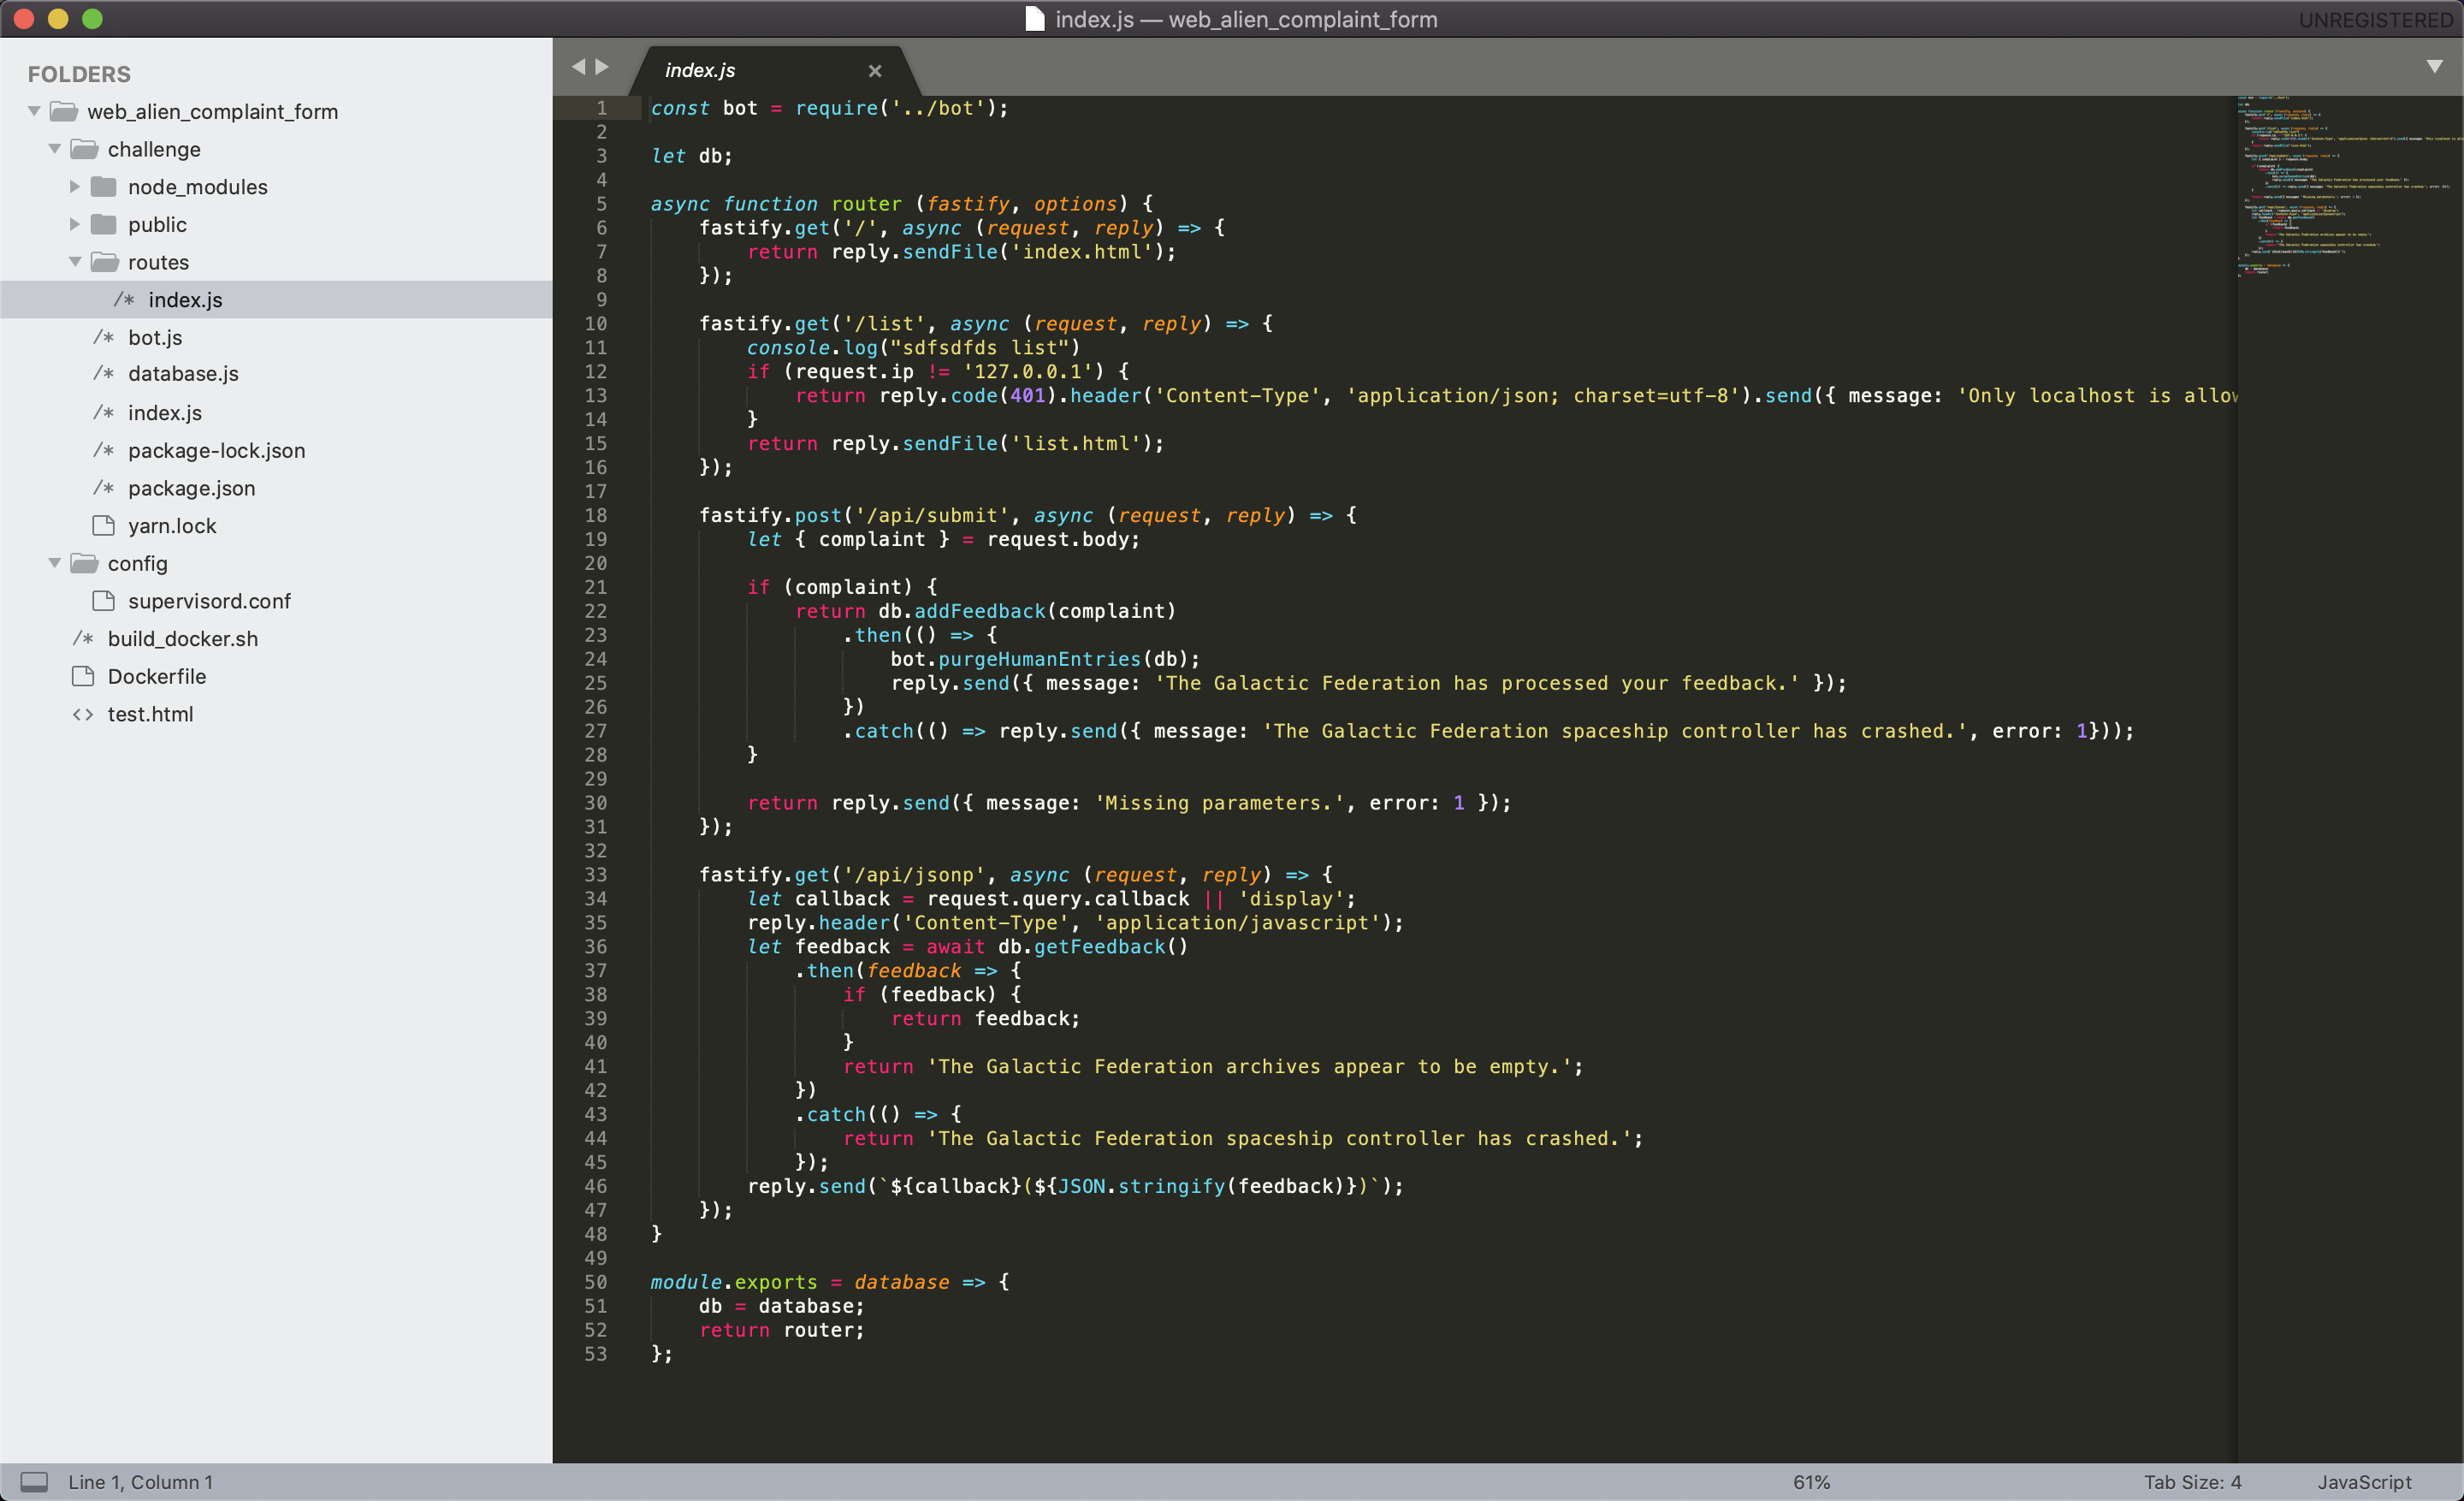Click the config folder icon
The height and width of the screenshot is (1501, 2464).
click(84, 563)
